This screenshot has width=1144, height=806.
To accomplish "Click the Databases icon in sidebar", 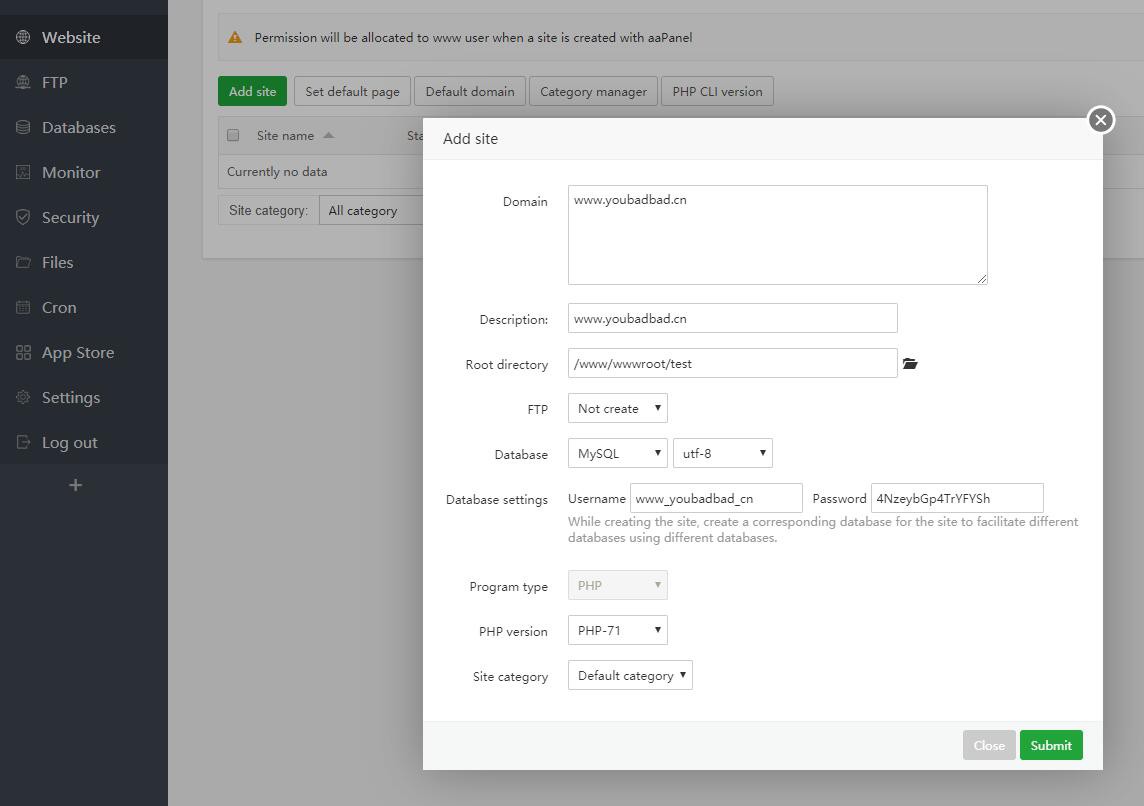I will pyautogui.click(x=23, y=127).
